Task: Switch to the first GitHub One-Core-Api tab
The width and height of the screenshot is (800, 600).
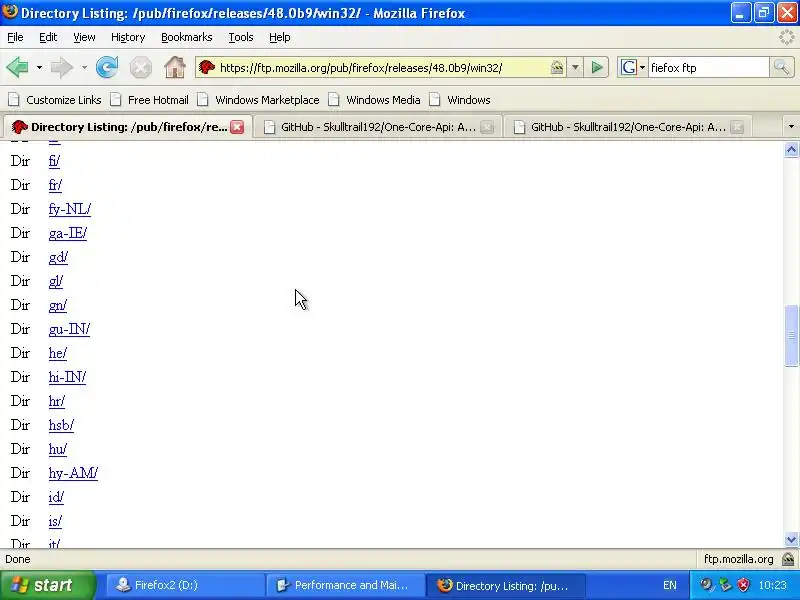Action: click(x=378, y=127)
